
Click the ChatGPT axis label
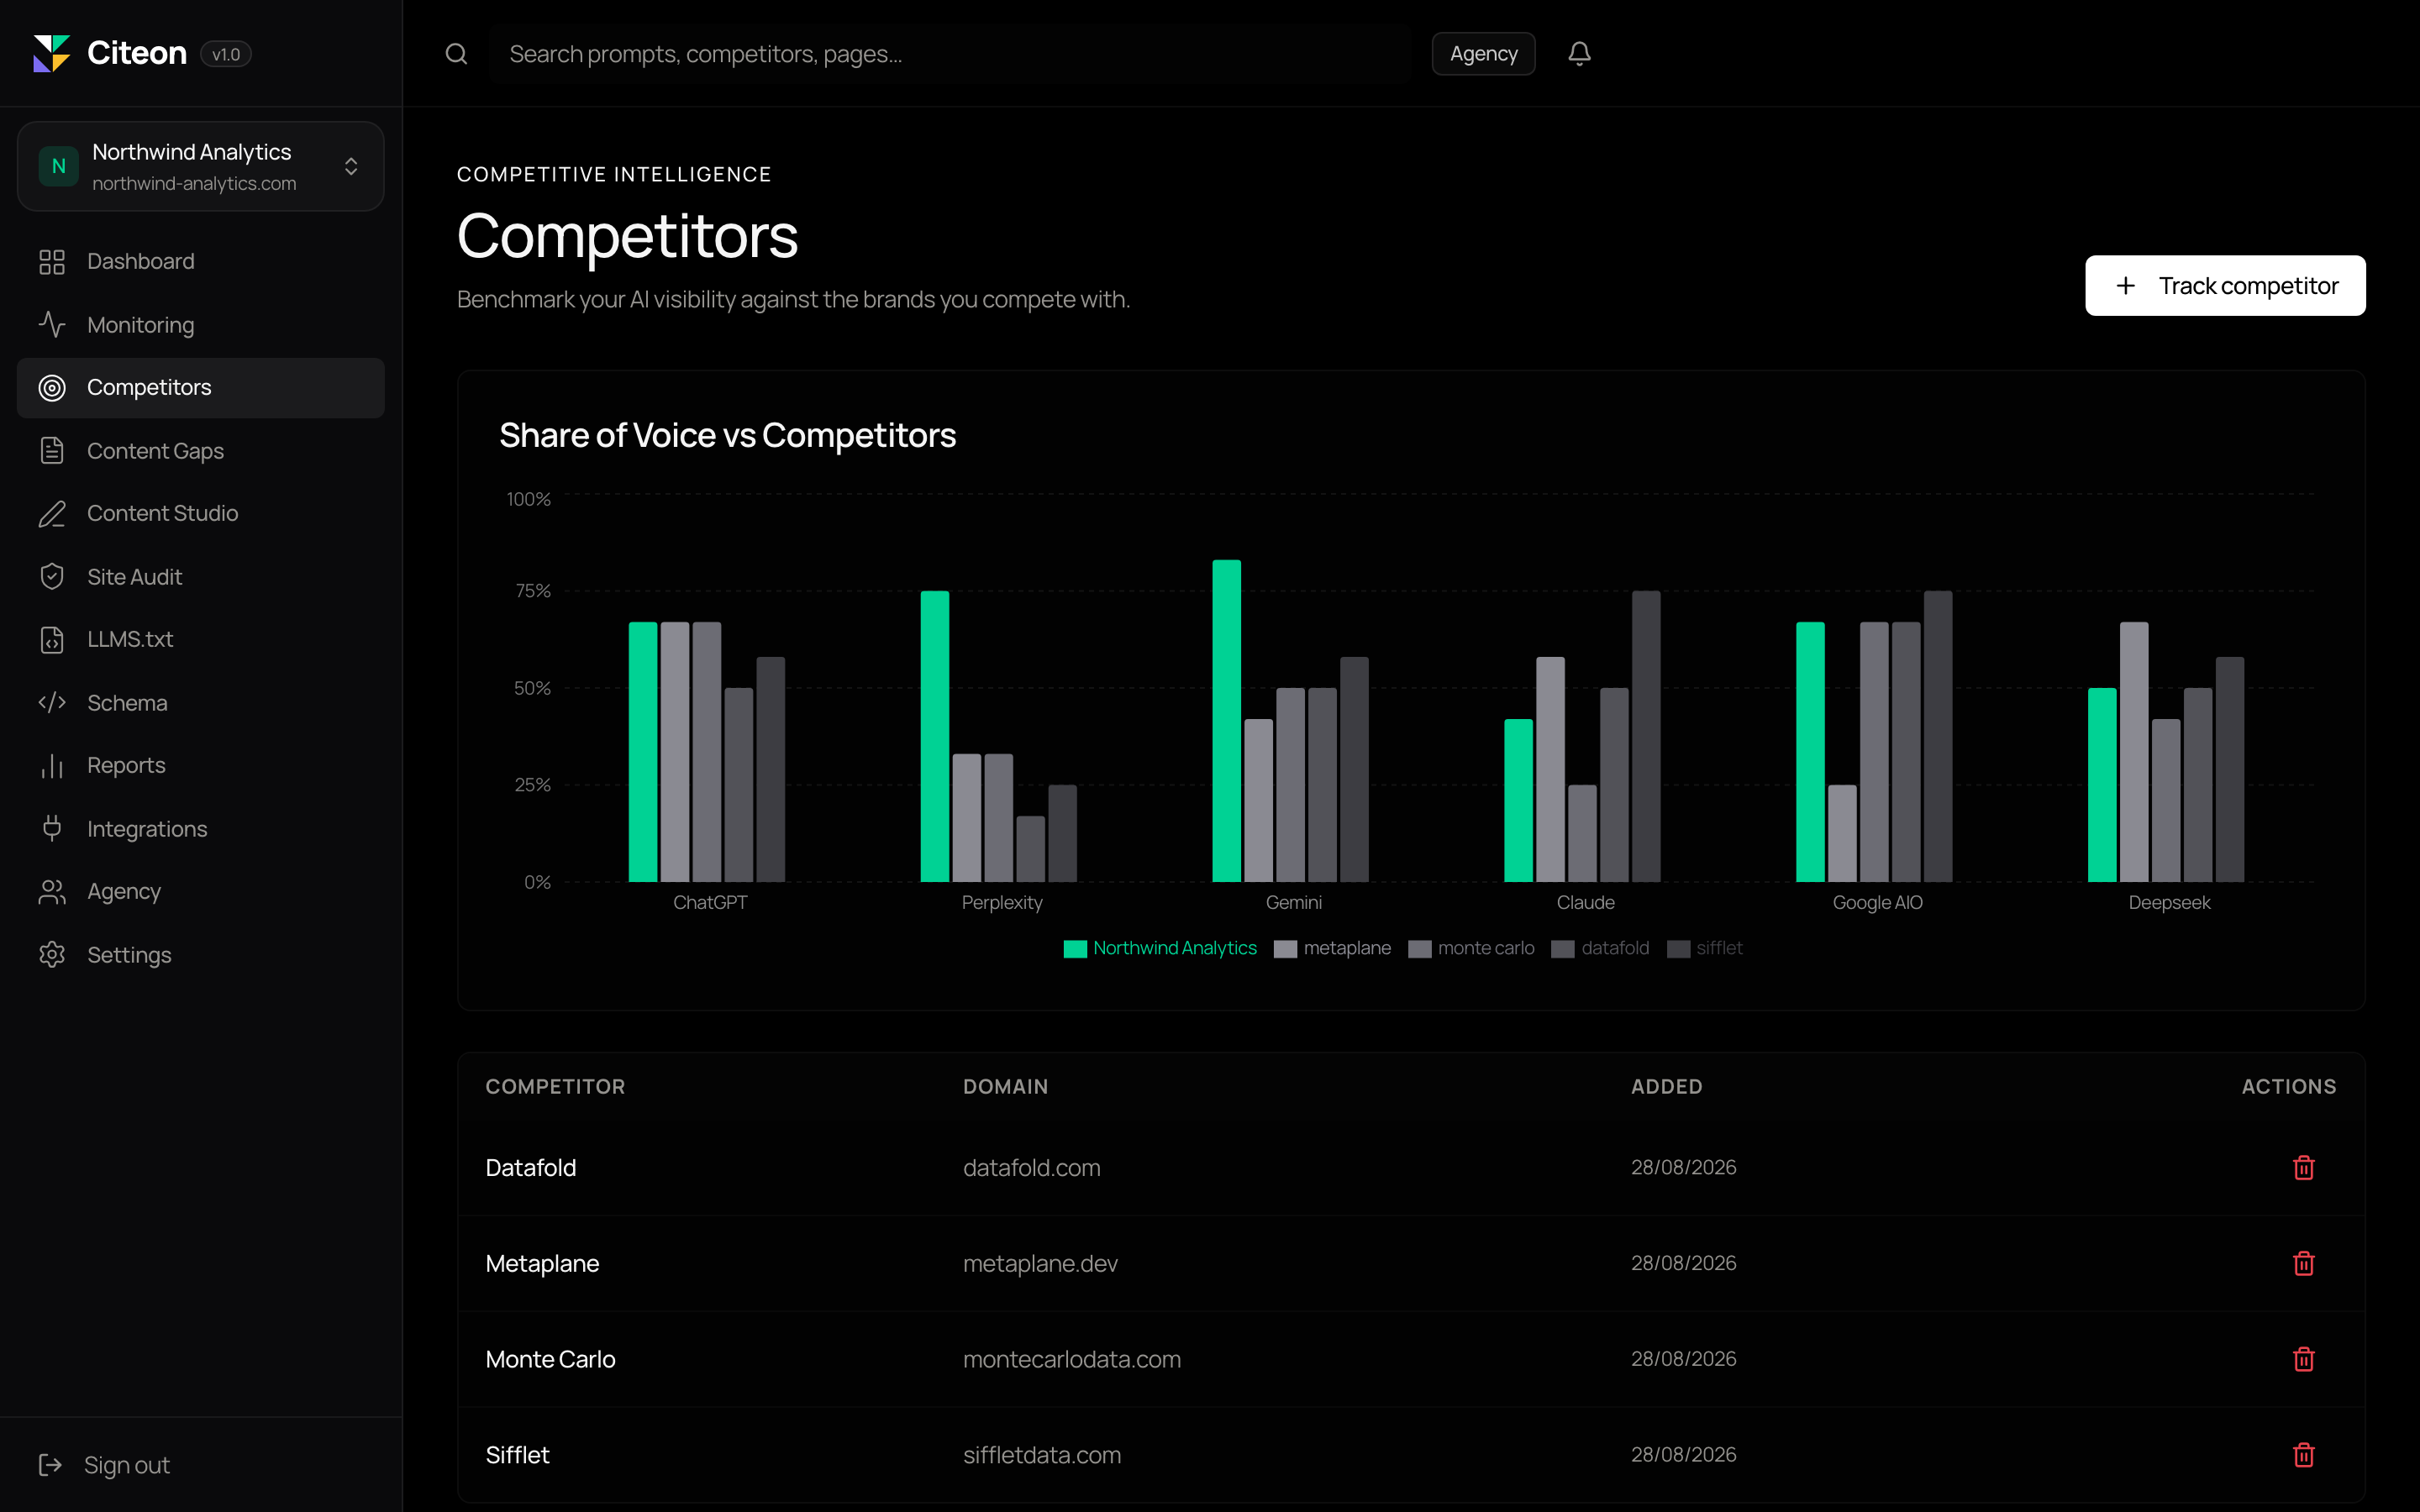tap(710, 903)
